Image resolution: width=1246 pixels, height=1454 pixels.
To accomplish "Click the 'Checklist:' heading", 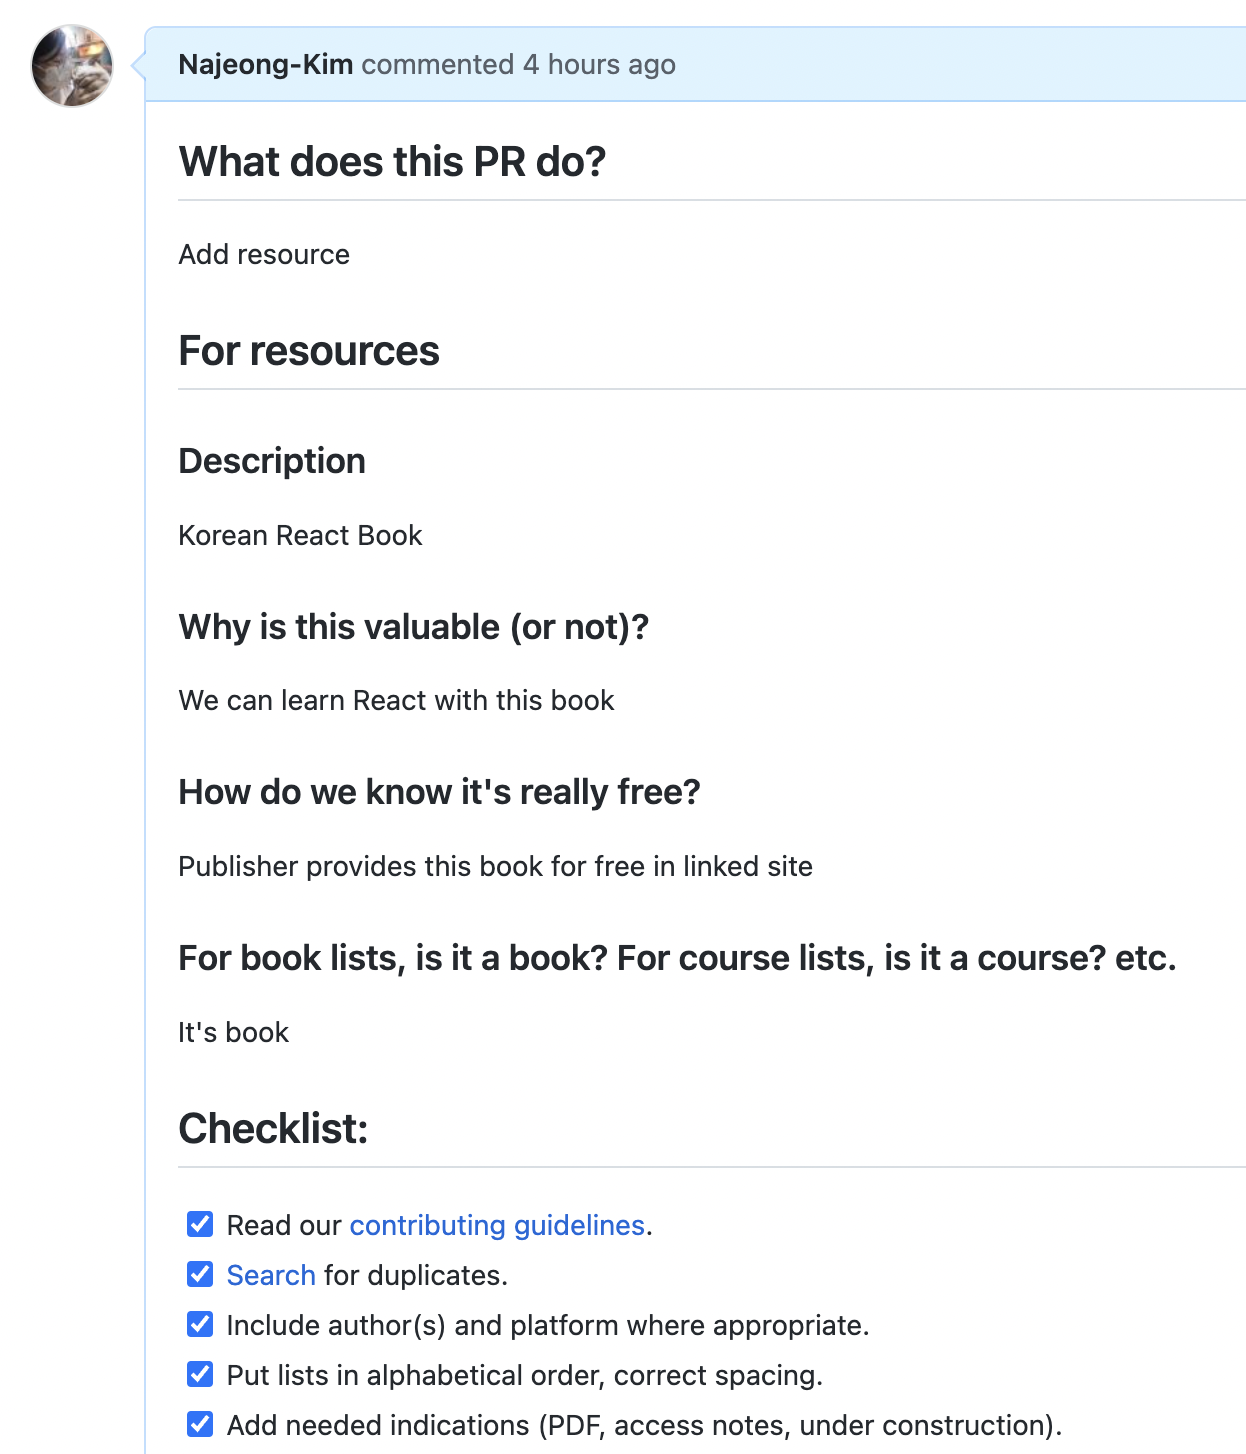I will [x=273, y=1129].
